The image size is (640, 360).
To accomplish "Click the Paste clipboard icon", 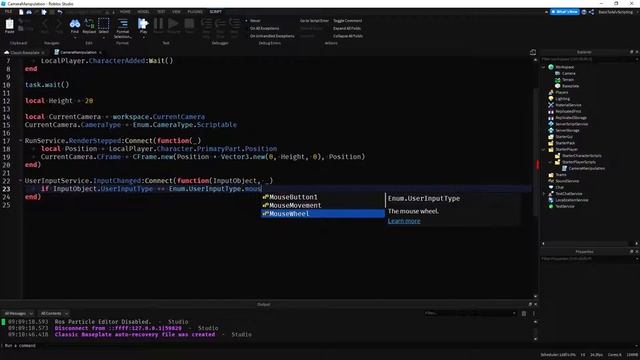I will click(x=9, y=24).
